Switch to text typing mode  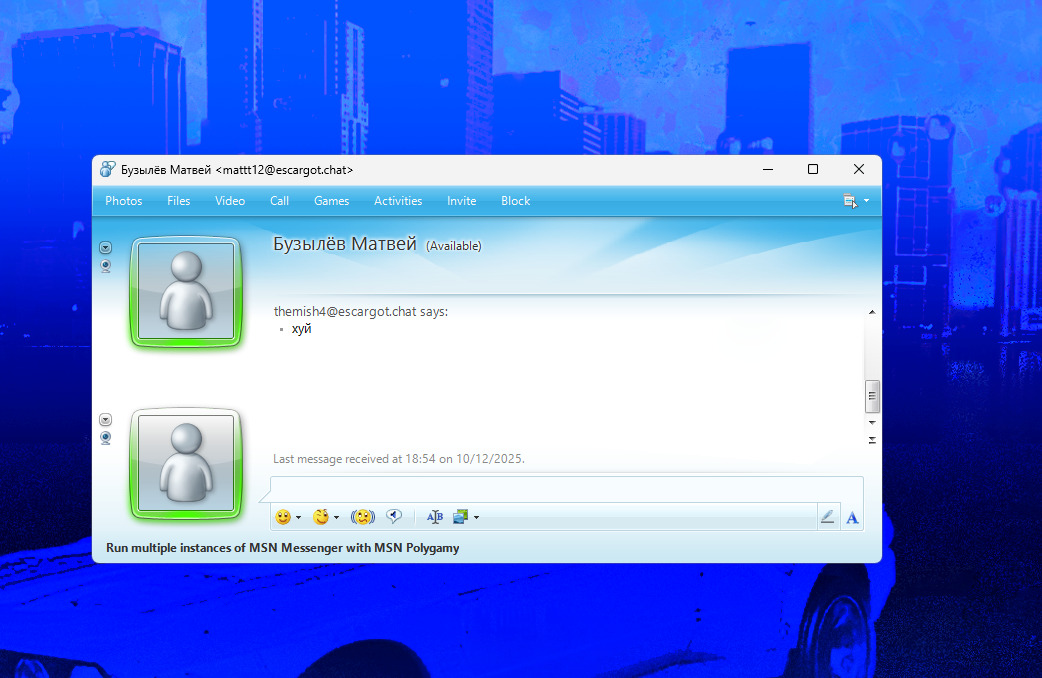click(x=853, y=517)
